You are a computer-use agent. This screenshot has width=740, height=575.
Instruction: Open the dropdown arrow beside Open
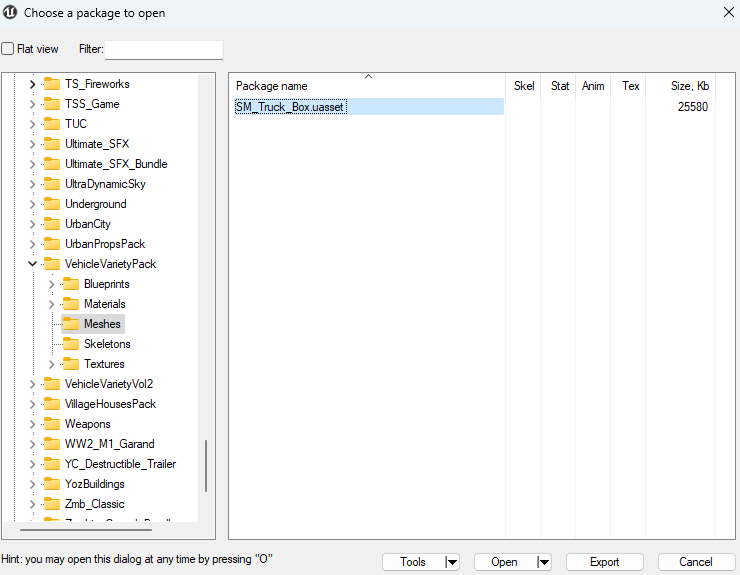[544, 562]
